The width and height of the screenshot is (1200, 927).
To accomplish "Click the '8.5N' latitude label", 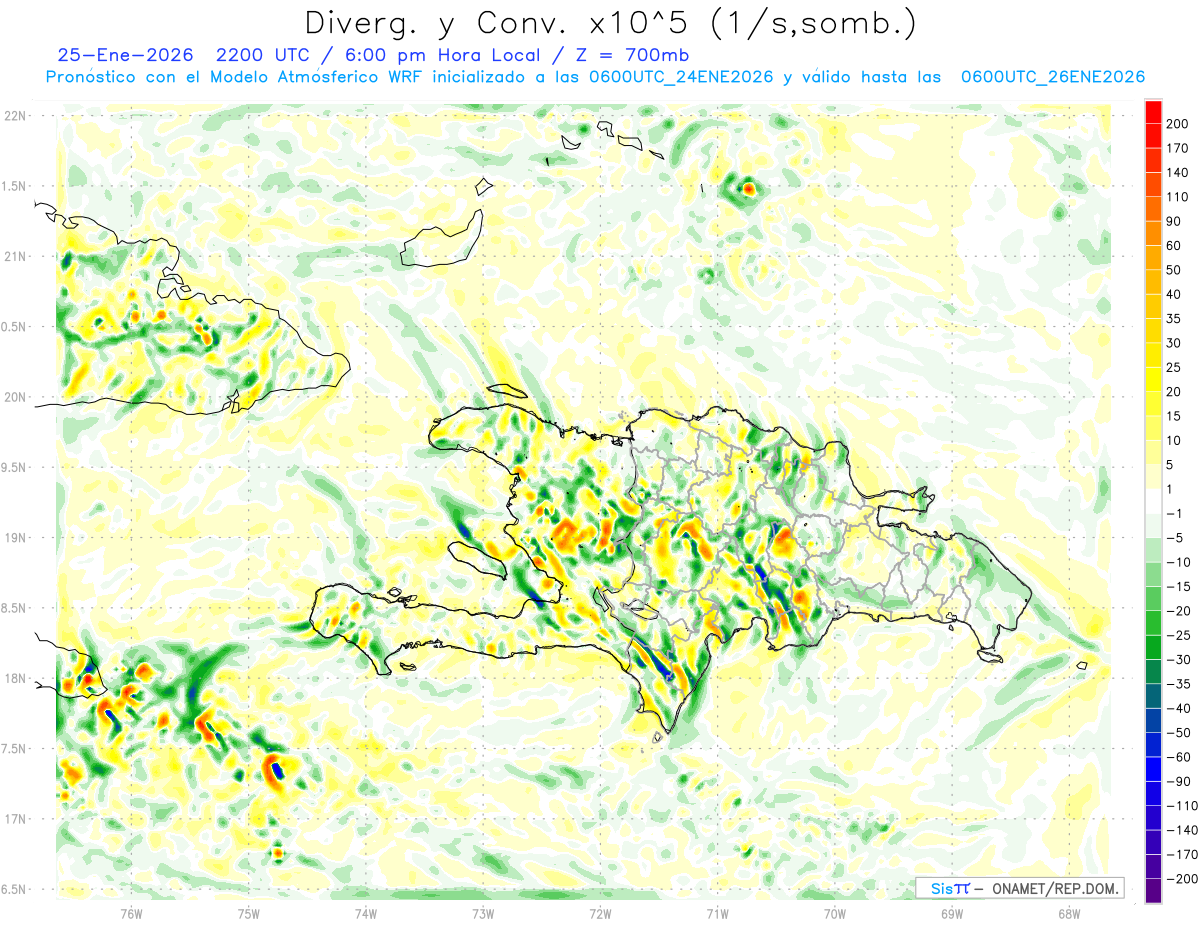I will (15, 608).
